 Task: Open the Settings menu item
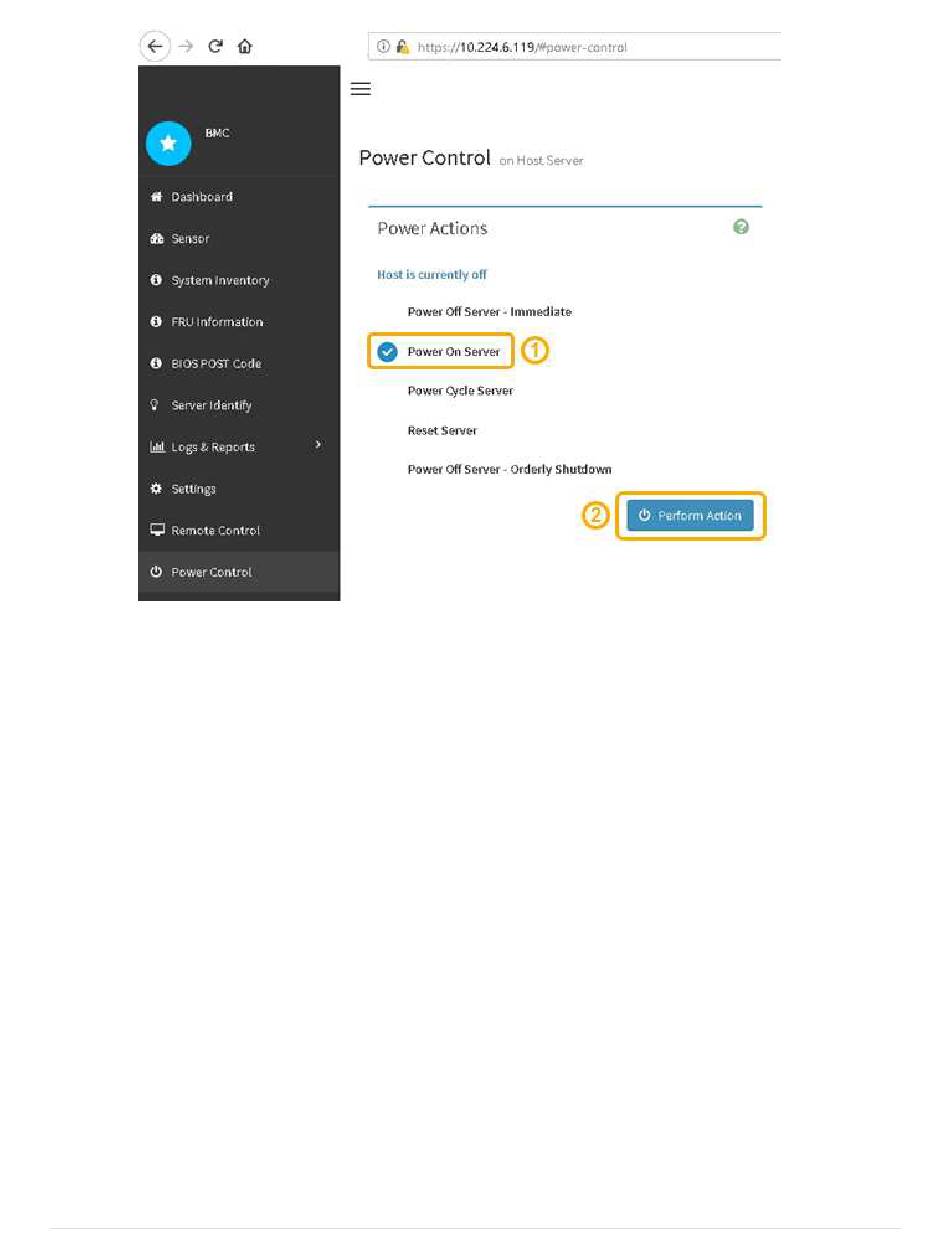coord(239,489)
